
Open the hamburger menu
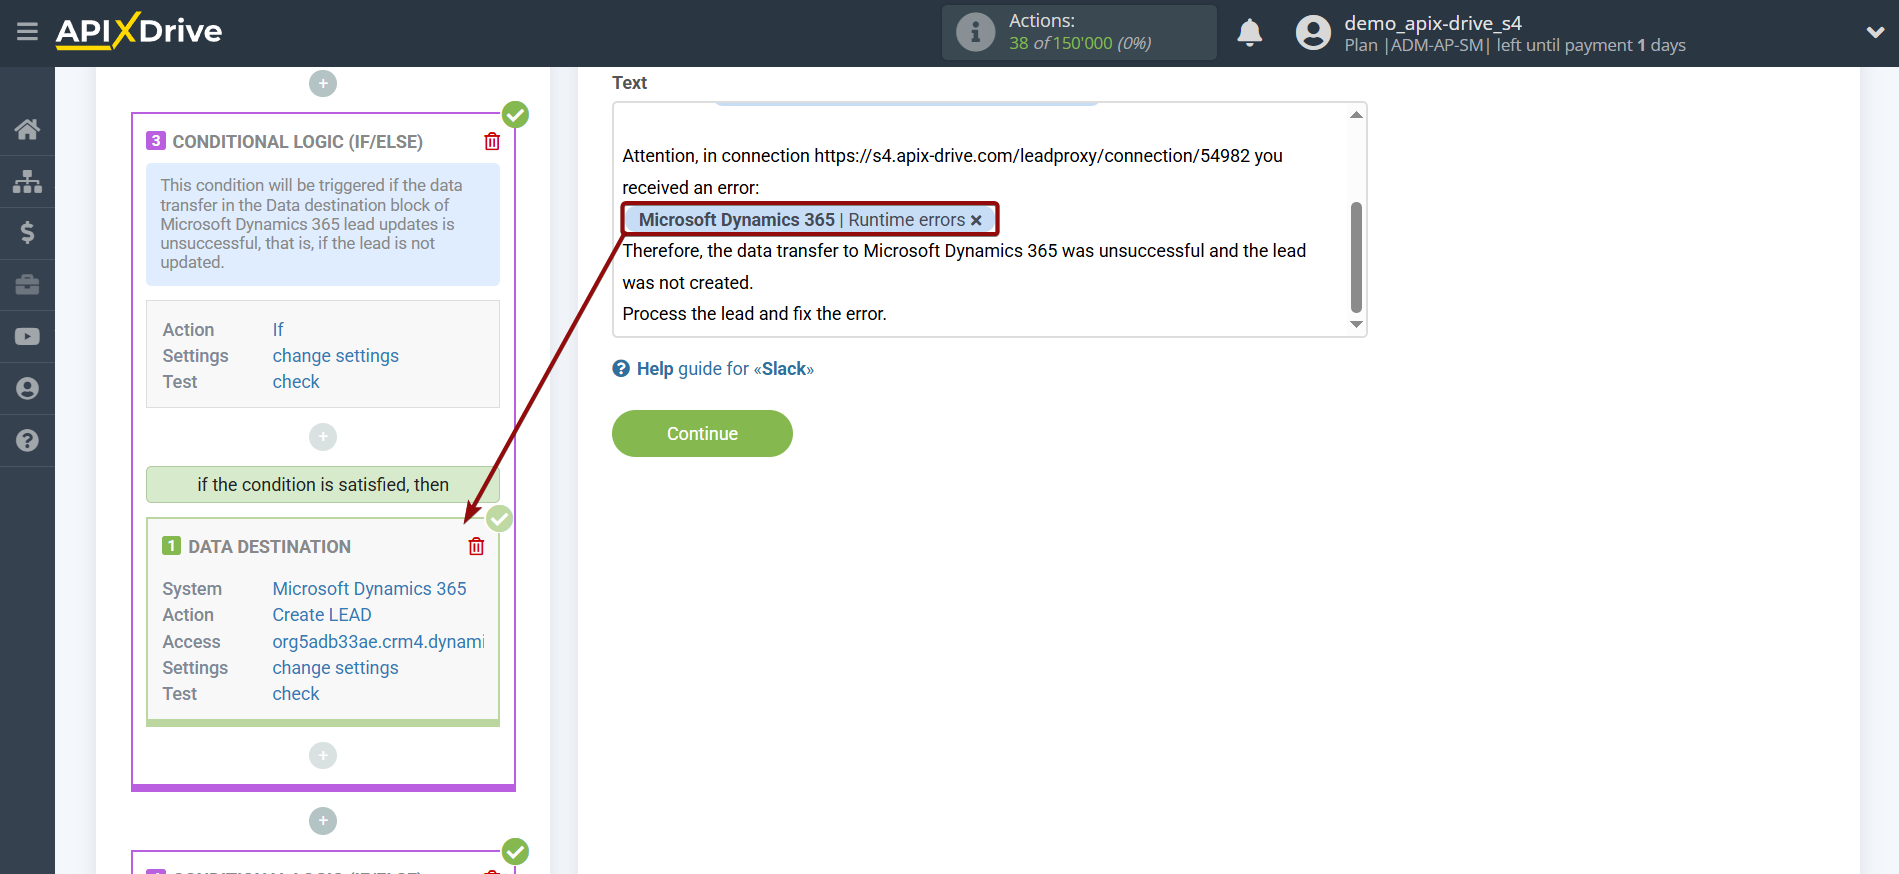[x=27, y=32]
